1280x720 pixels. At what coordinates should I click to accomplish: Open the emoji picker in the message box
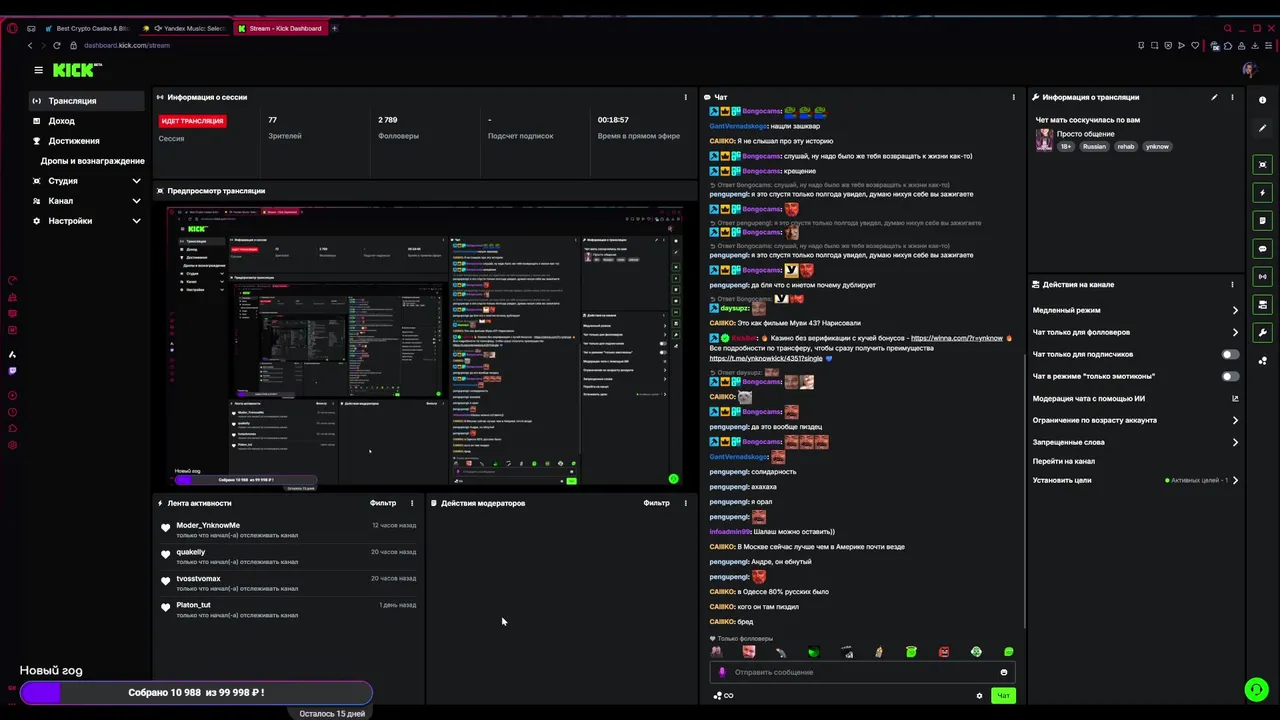1004,672
